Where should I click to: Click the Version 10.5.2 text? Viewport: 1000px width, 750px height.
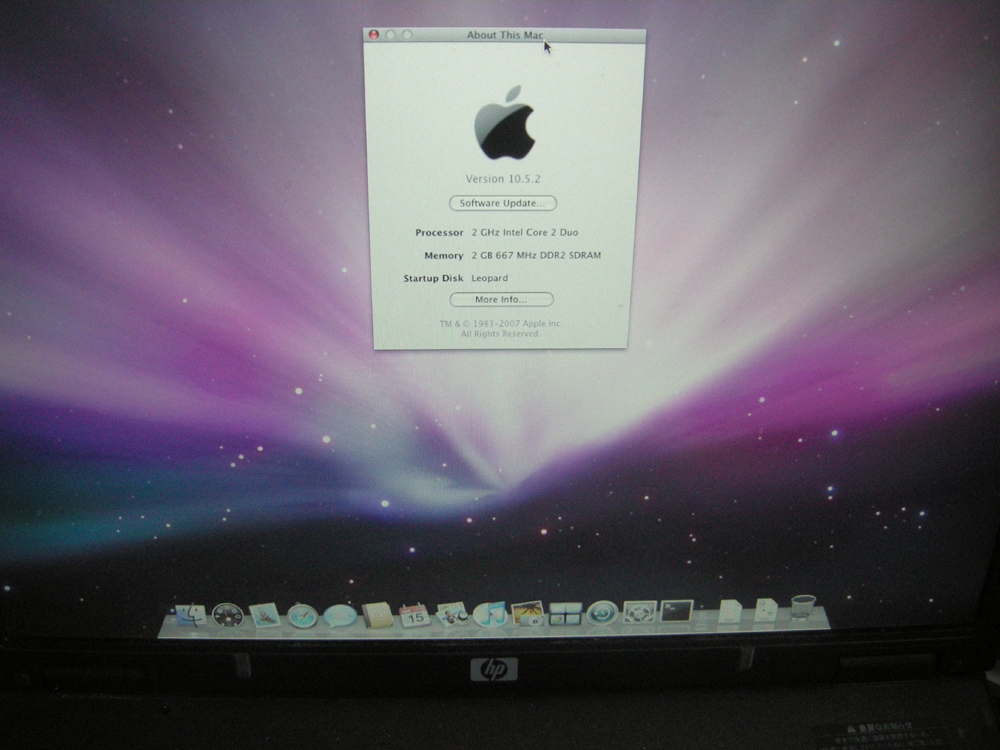coord(503,179)
